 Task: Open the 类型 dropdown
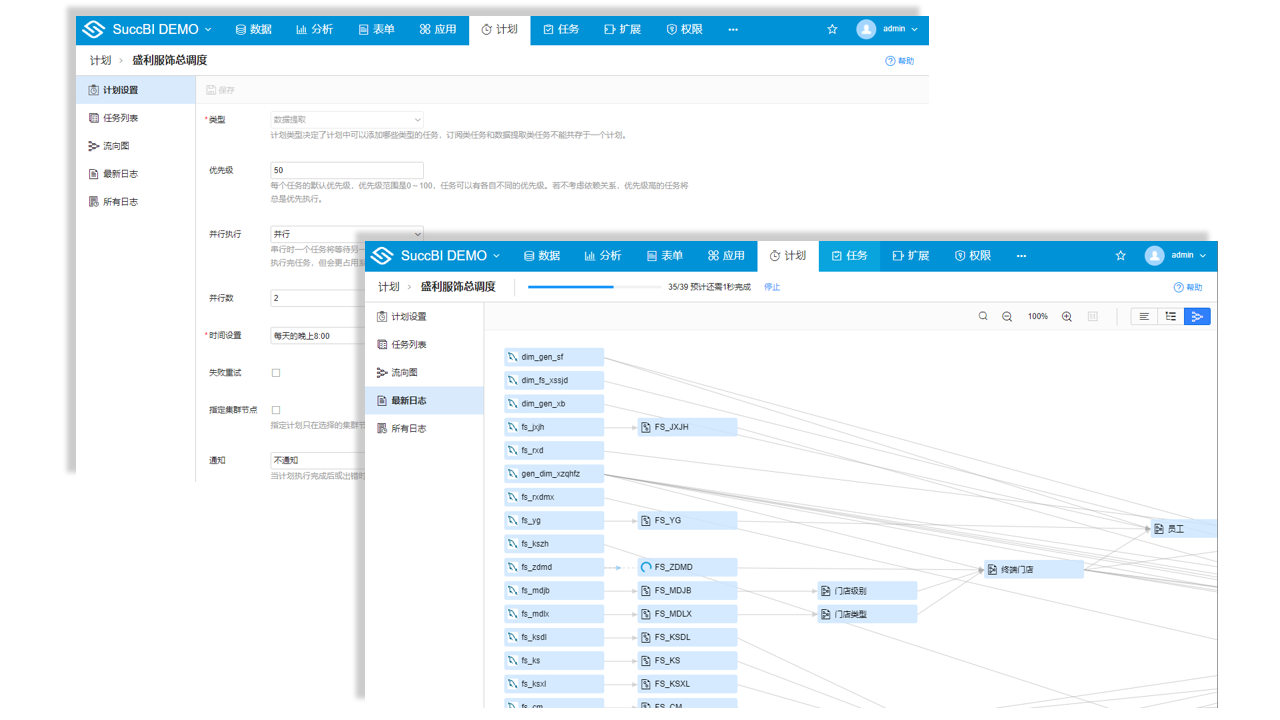346,120
